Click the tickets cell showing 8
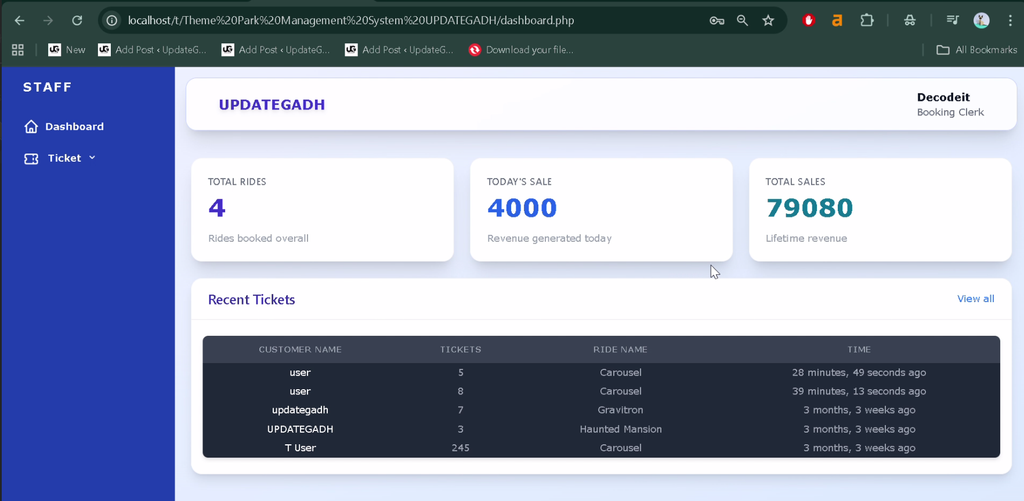Viewport: 1024px width, 501px height. [x=460, y=391]
